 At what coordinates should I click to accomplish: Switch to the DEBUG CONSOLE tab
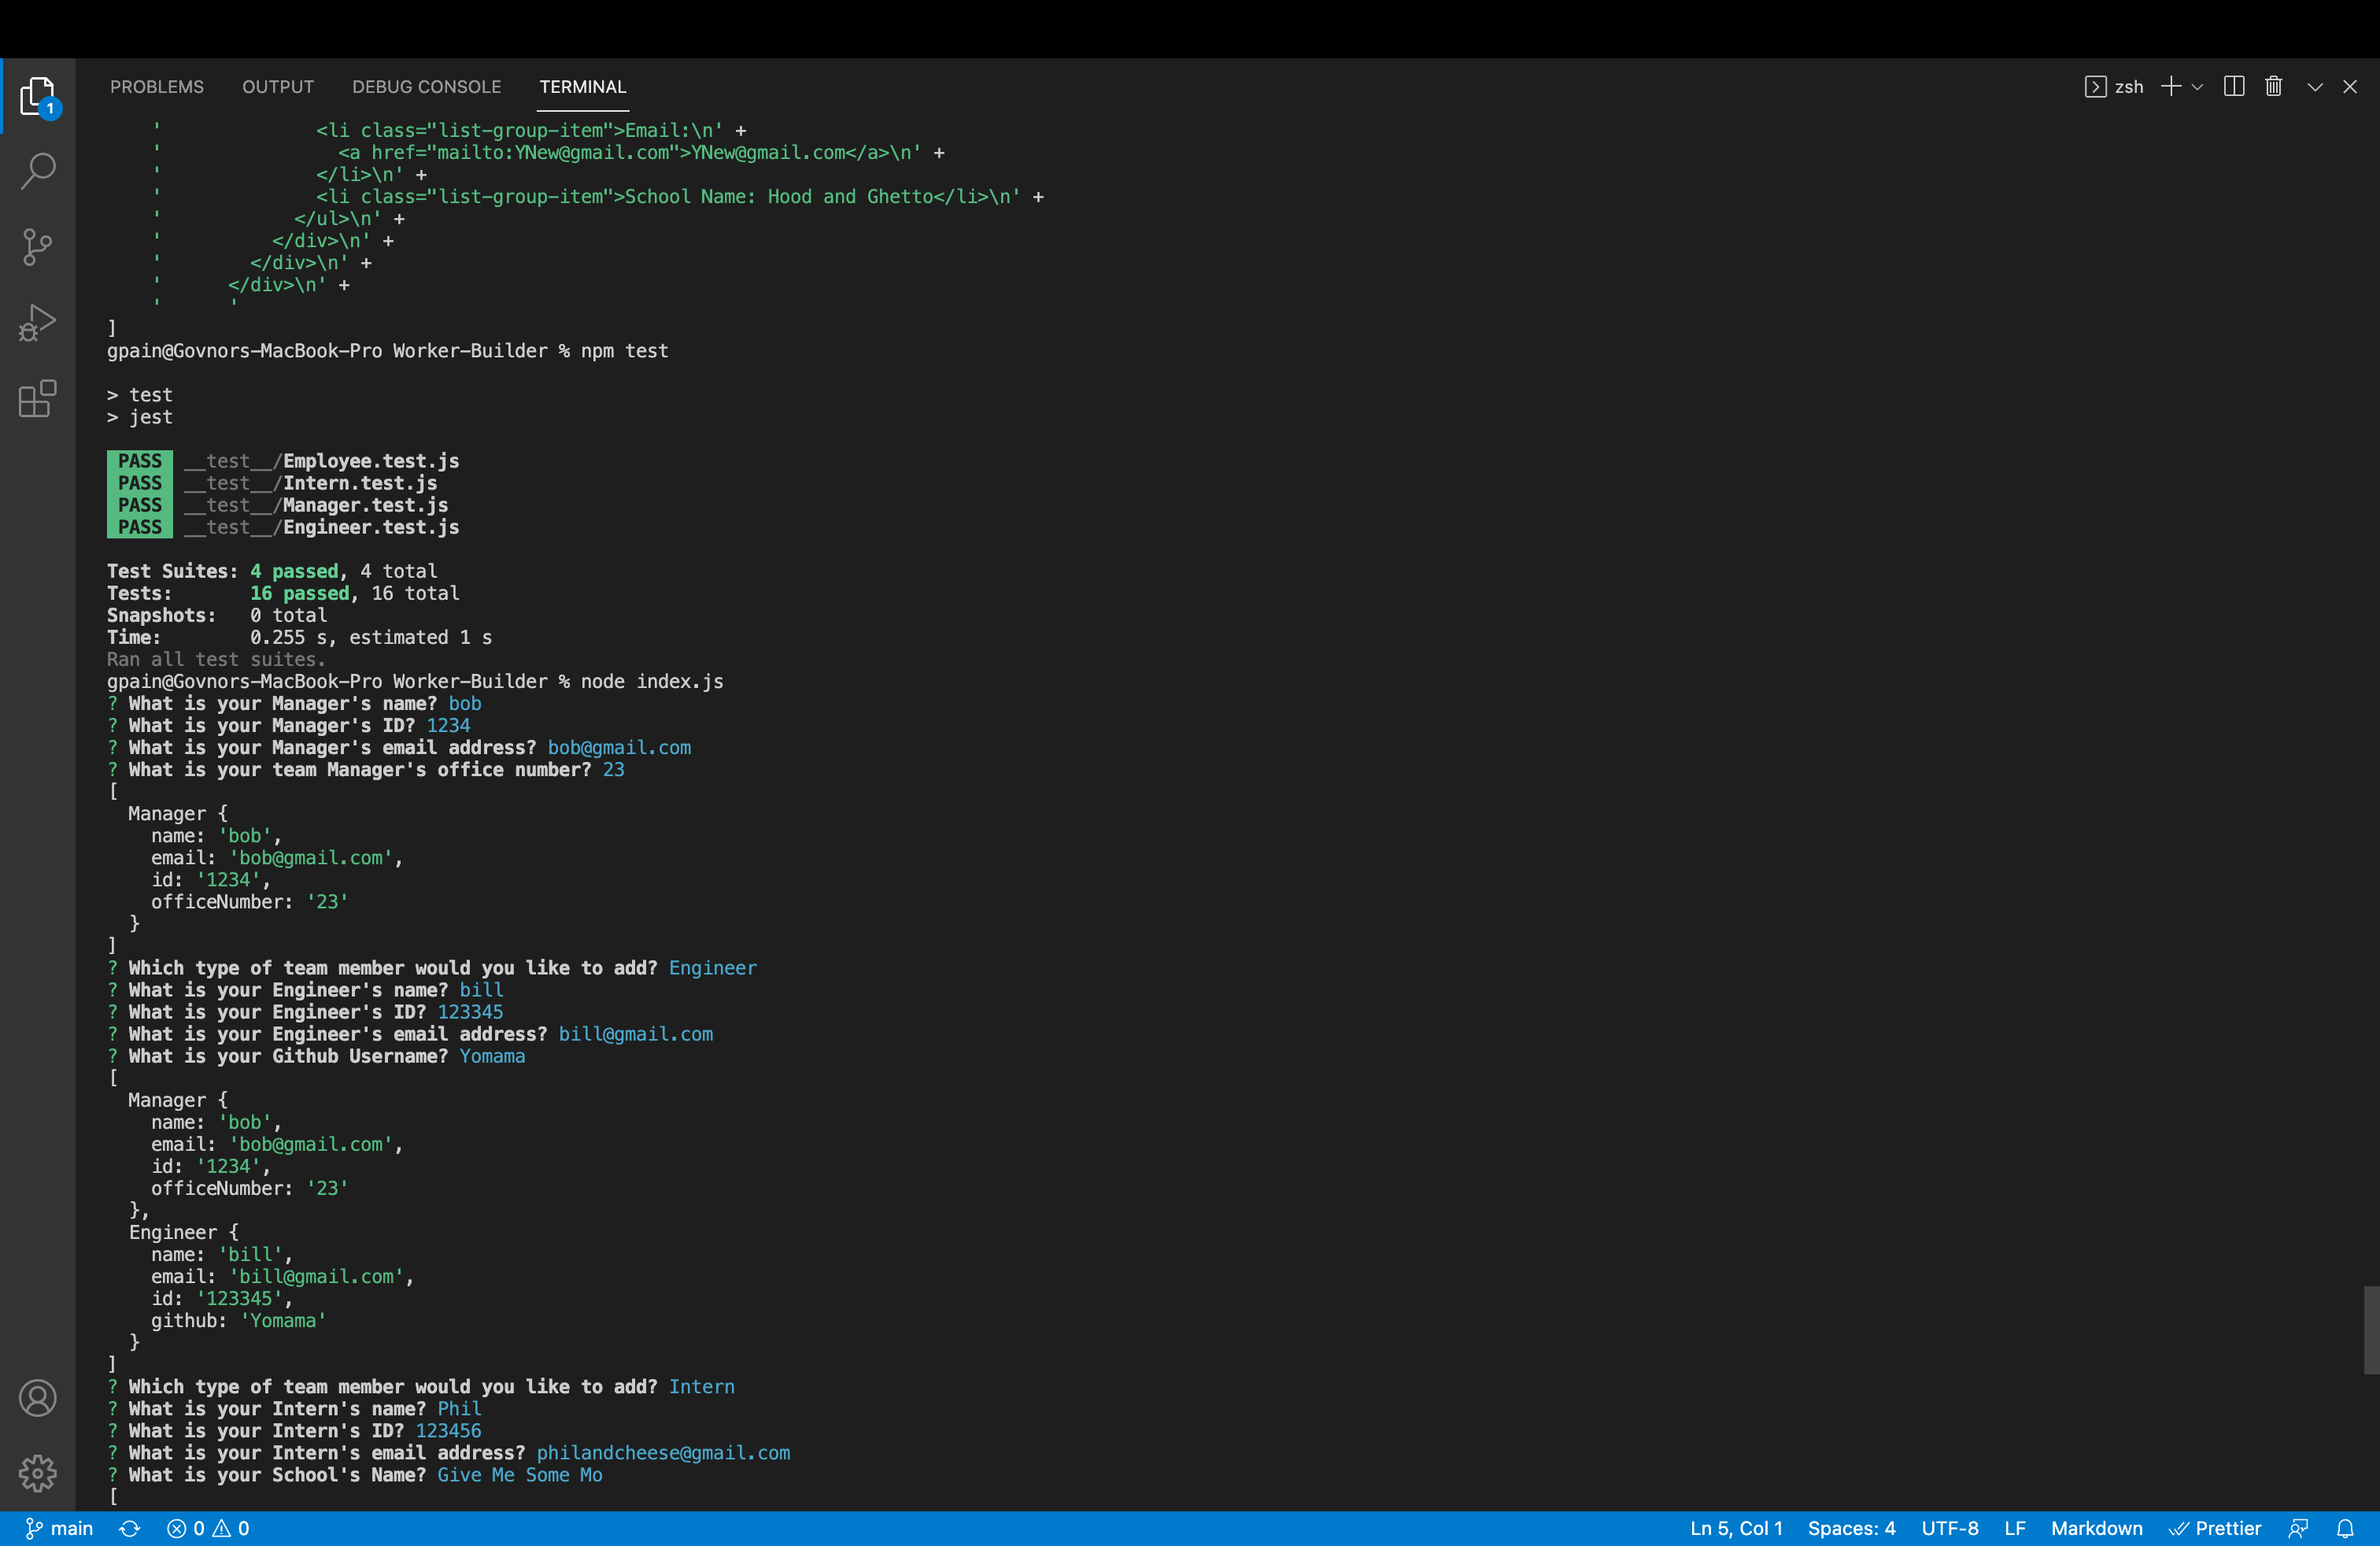tap(427, 87)
